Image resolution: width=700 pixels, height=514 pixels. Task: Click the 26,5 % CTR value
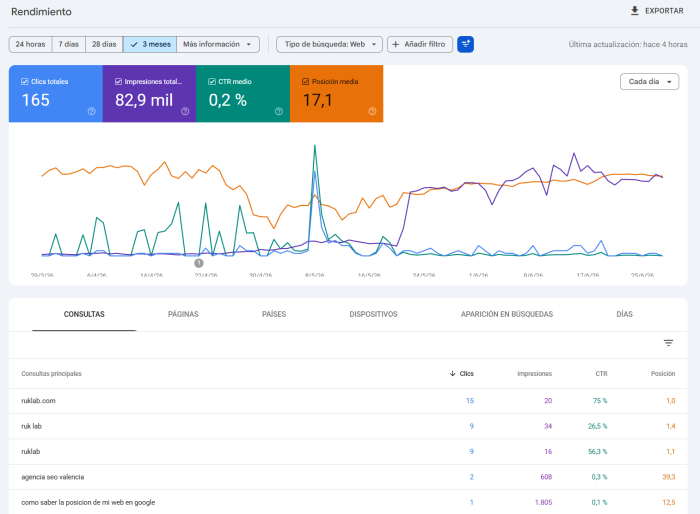597,426
